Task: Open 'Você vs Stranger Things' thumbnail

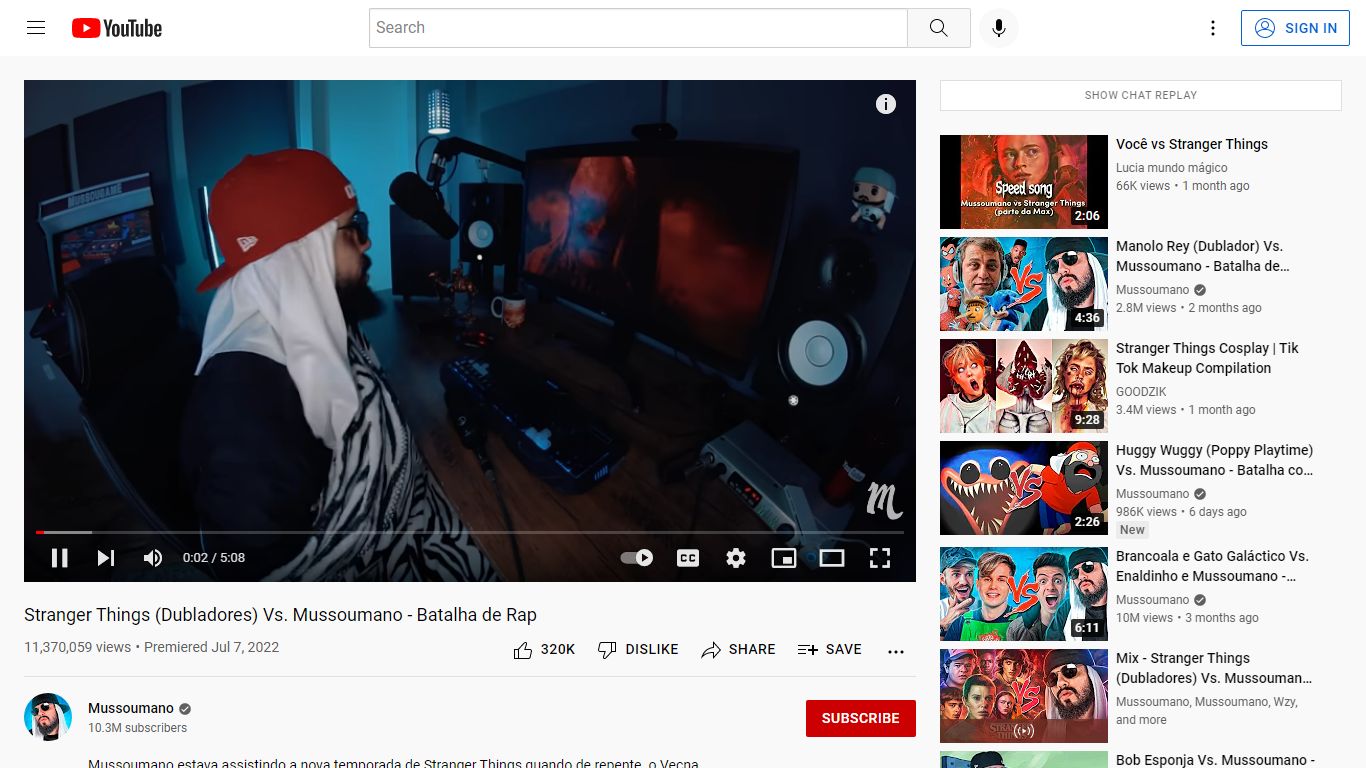Action: (1024, 182)
